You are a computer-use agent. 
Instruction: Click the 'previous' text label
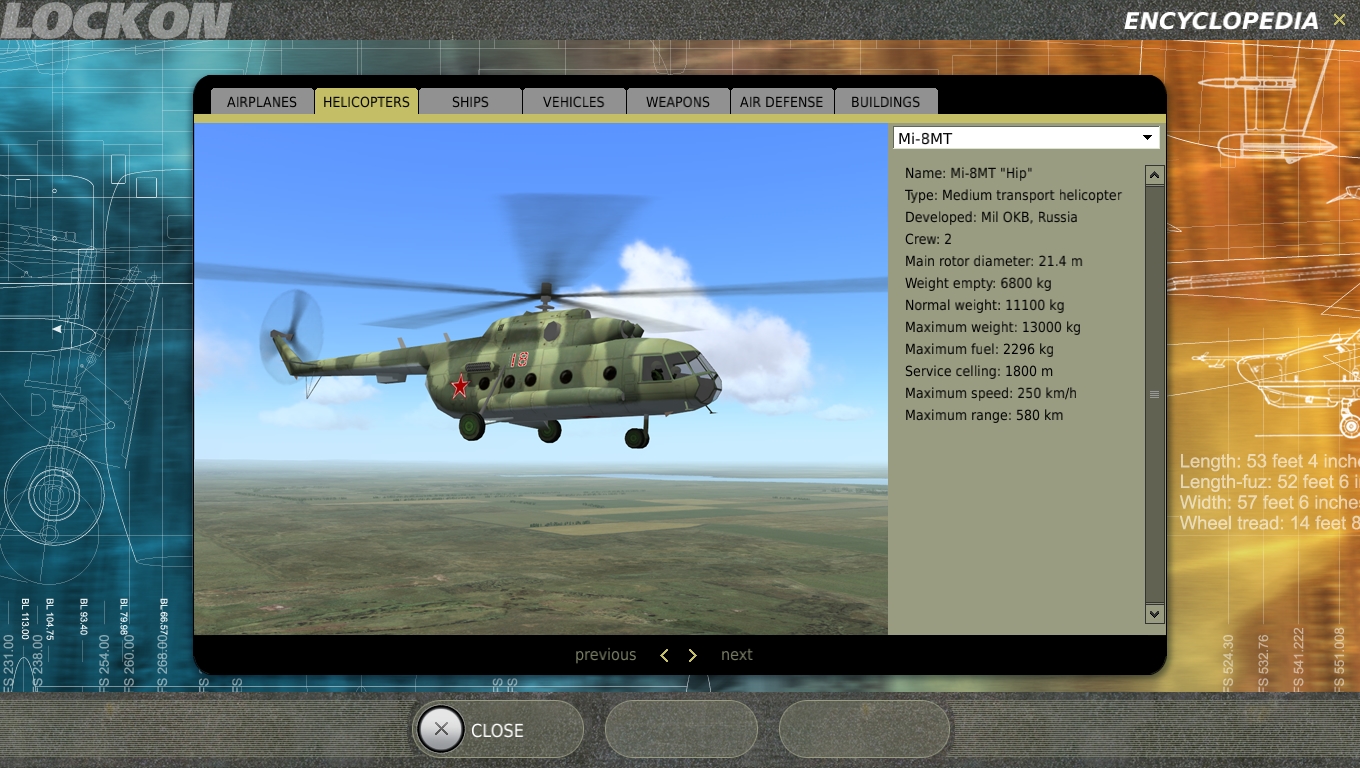click(x=606, y=655)
